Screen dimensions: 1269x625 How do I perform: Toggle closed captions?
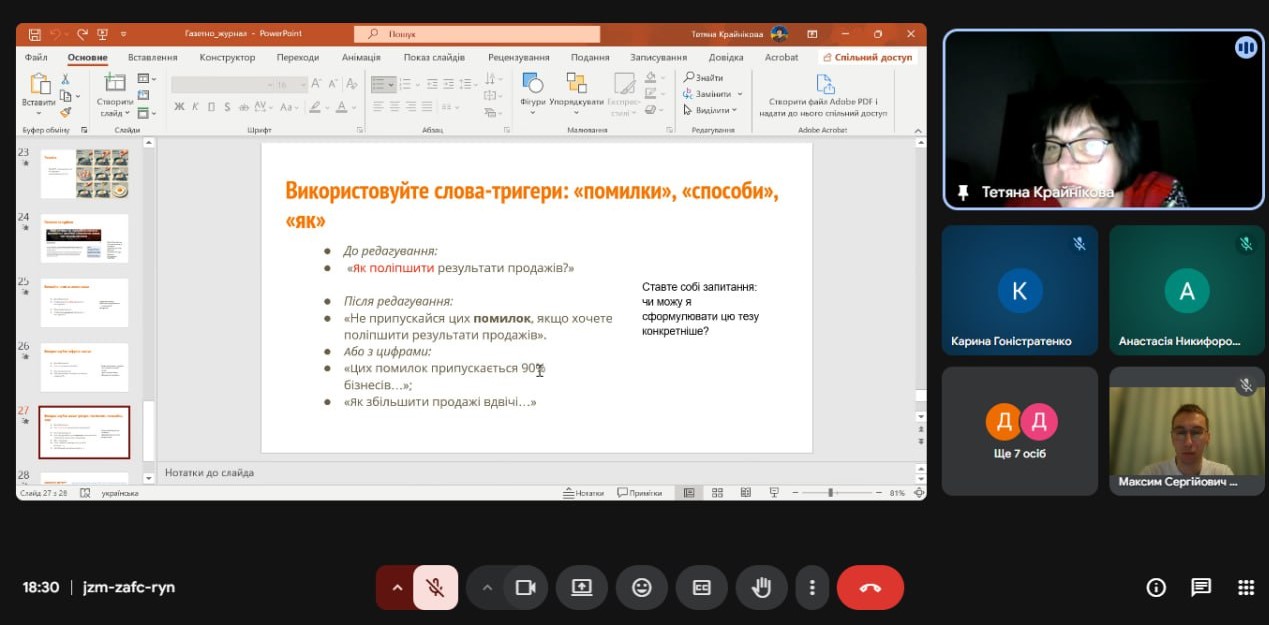coord(702,588)
